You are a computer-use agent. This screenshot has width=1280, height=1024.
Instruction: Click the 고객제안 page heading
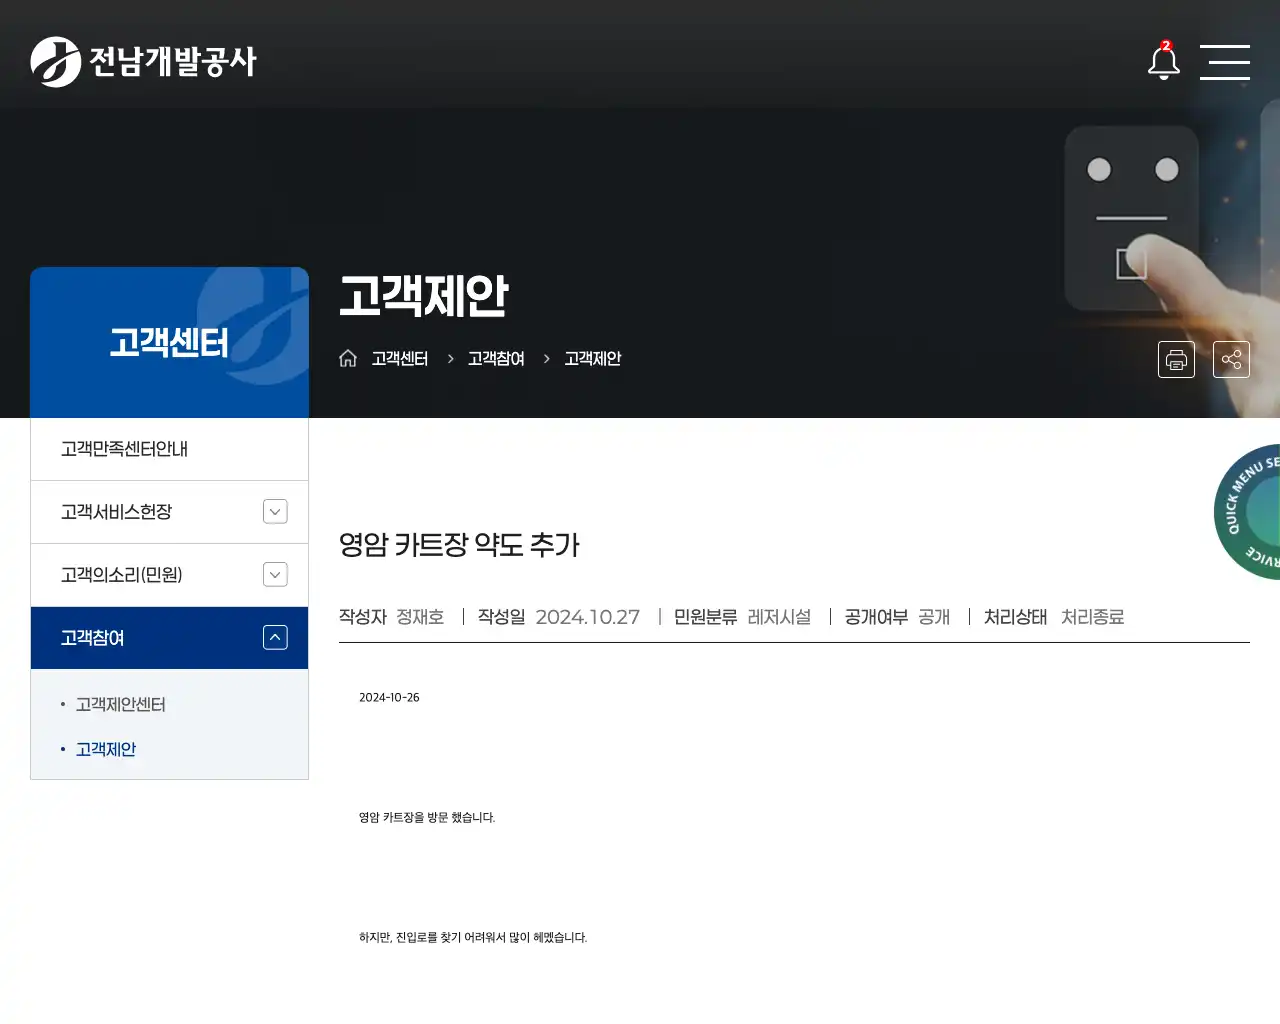[x=423, y=296]
